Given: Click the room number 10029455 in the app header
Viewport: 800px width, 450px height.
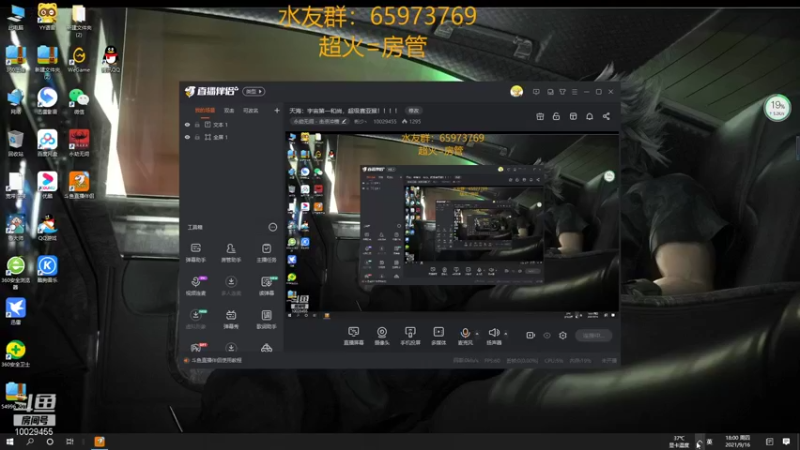Looking at the screenshot, I should 385,121.
